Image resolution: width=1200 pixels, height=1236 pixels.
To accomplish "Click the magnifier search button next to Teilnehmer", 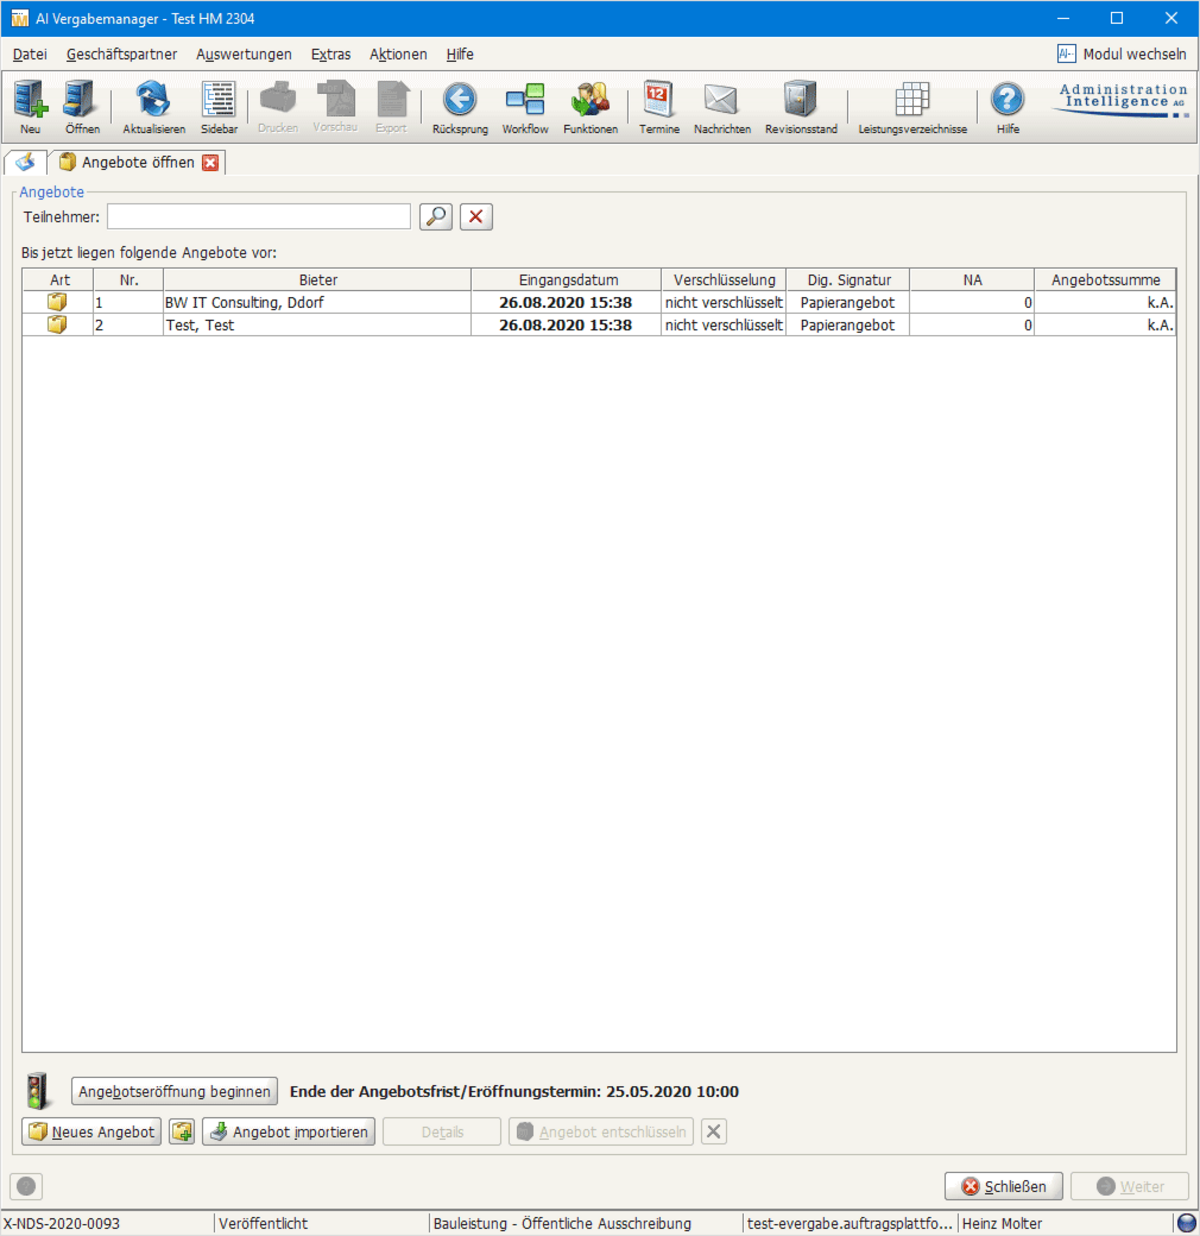I will coord(436,217).
